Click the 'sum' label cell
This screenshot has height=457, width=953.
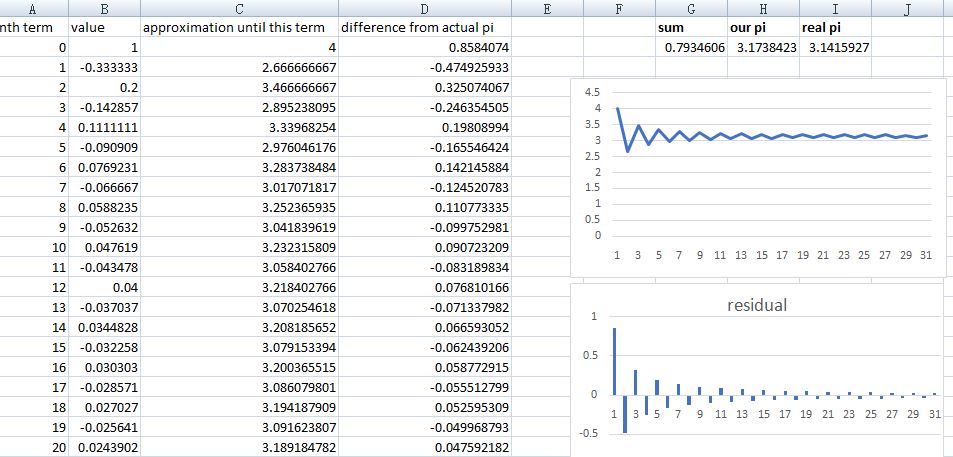point(691,28)
